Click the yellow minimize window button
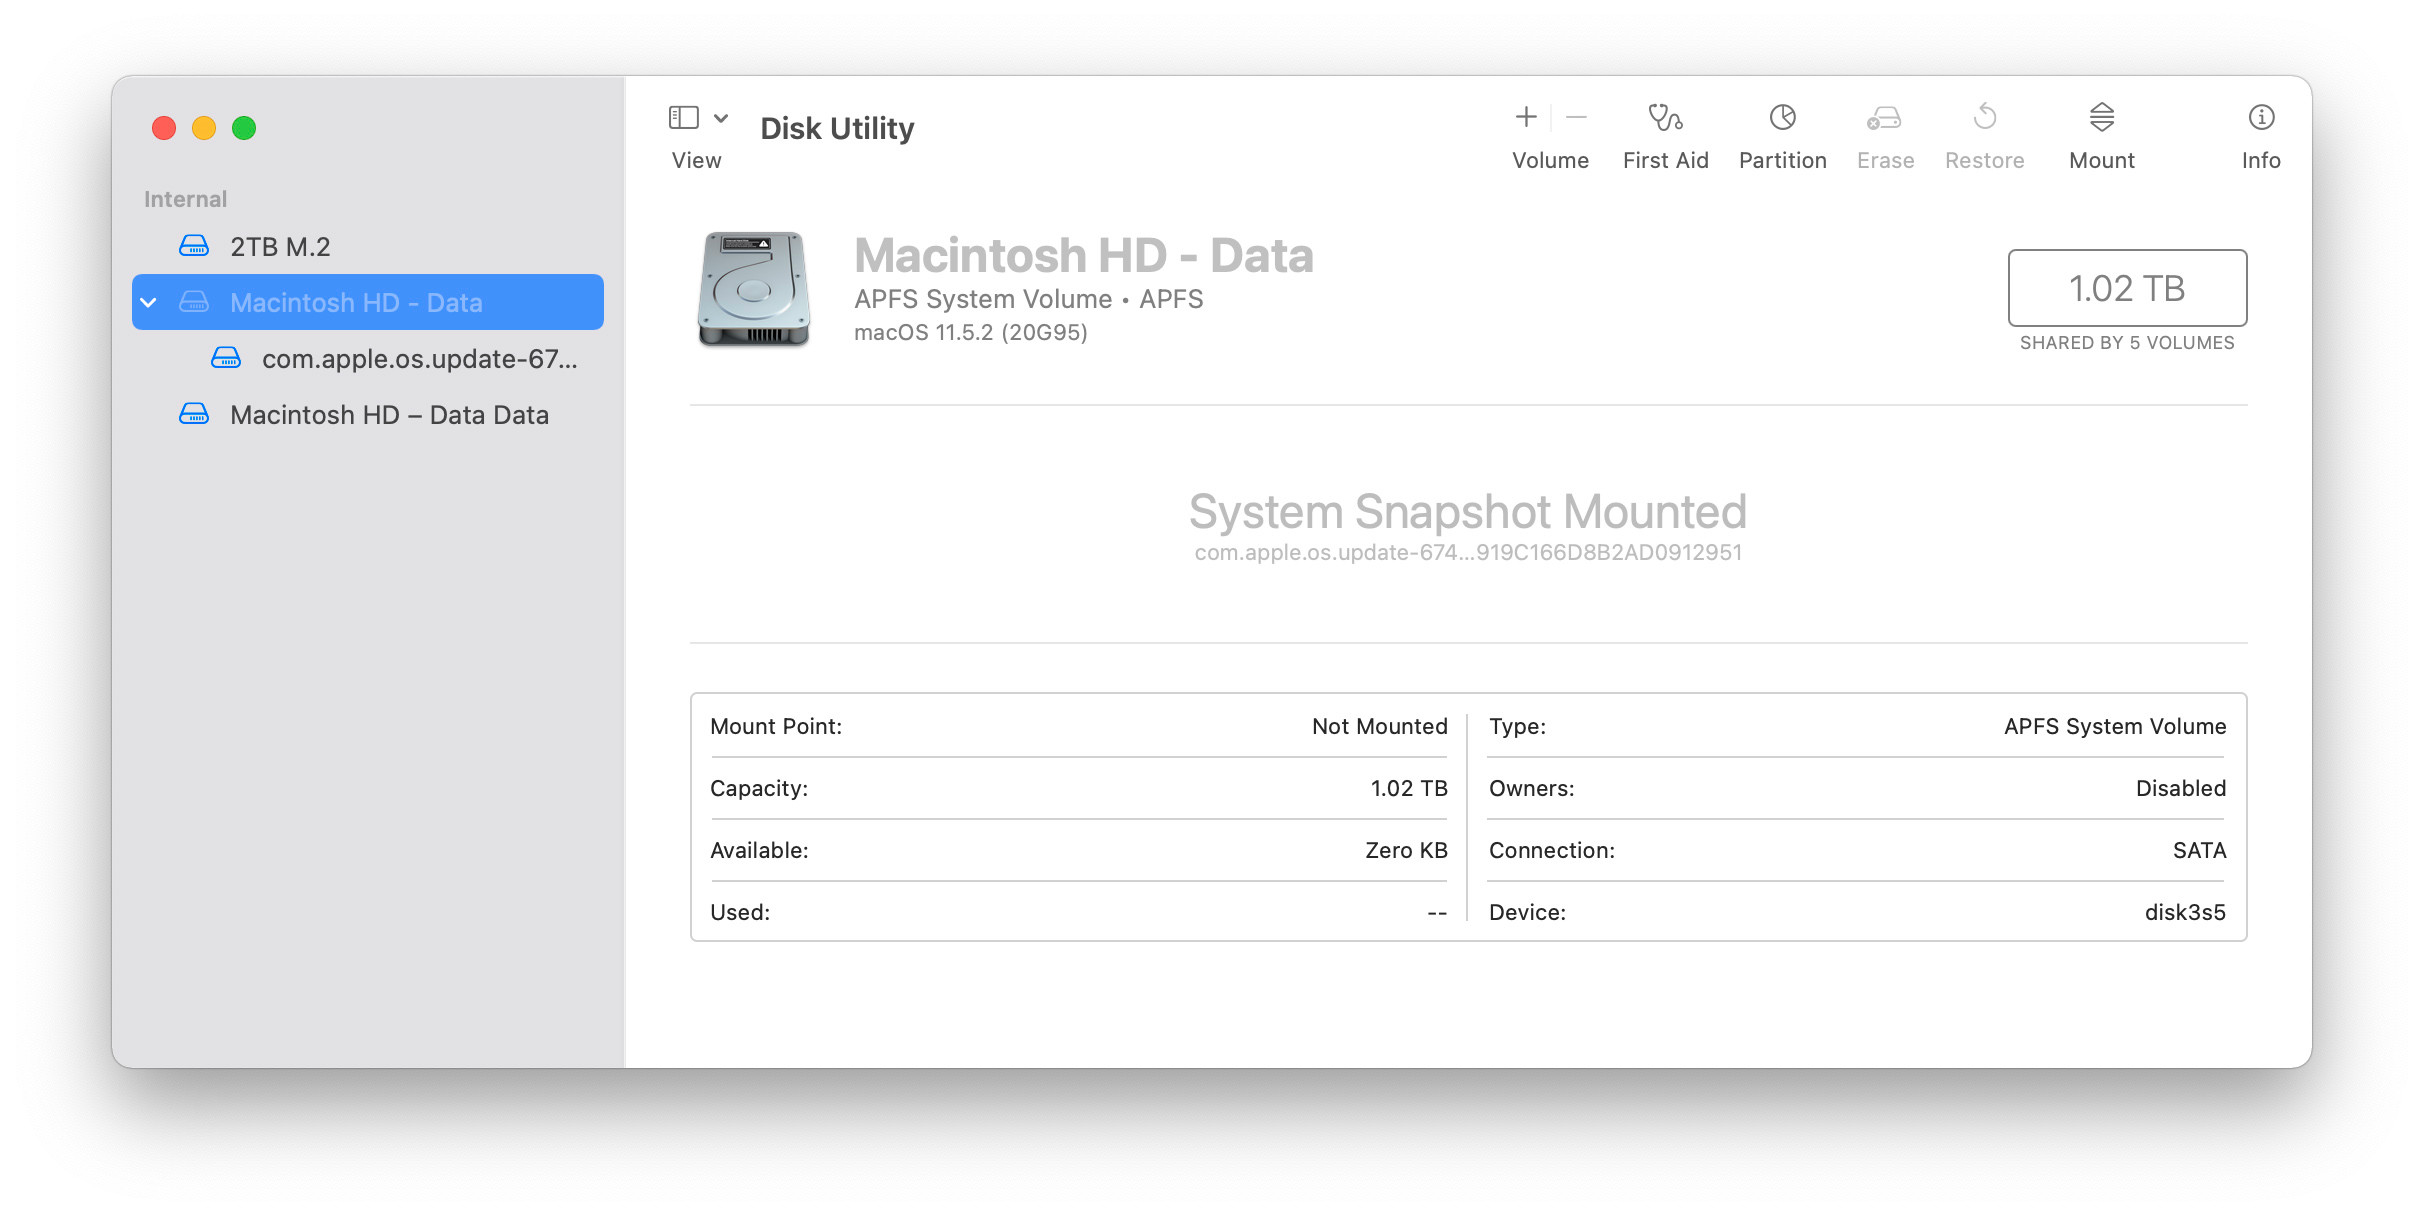This screenshot has width=2424, height=1216. [x=204, y=128]
